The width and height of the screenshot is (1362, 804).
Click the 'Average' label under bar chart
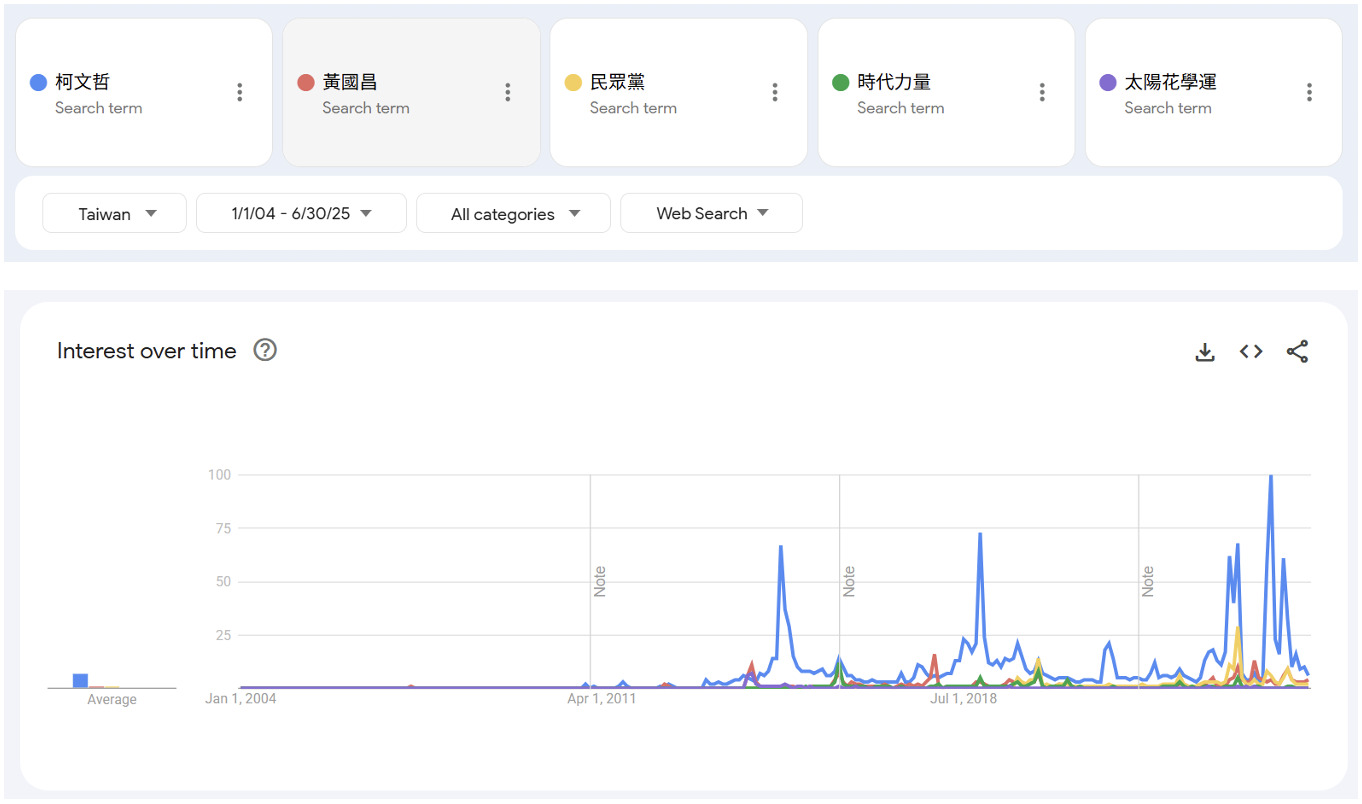click(112, 699)
